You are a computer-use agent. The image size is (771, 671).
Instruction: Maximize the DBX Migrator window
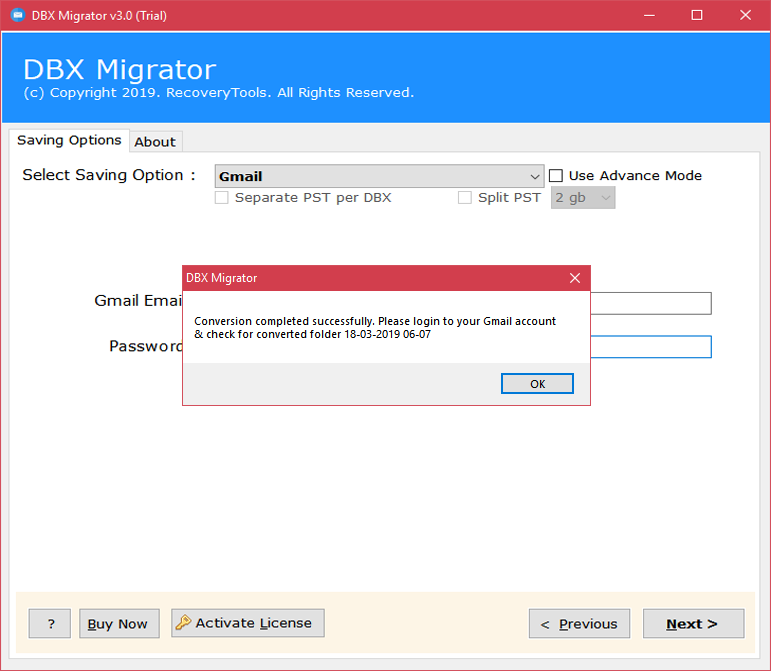pos(697,15)
